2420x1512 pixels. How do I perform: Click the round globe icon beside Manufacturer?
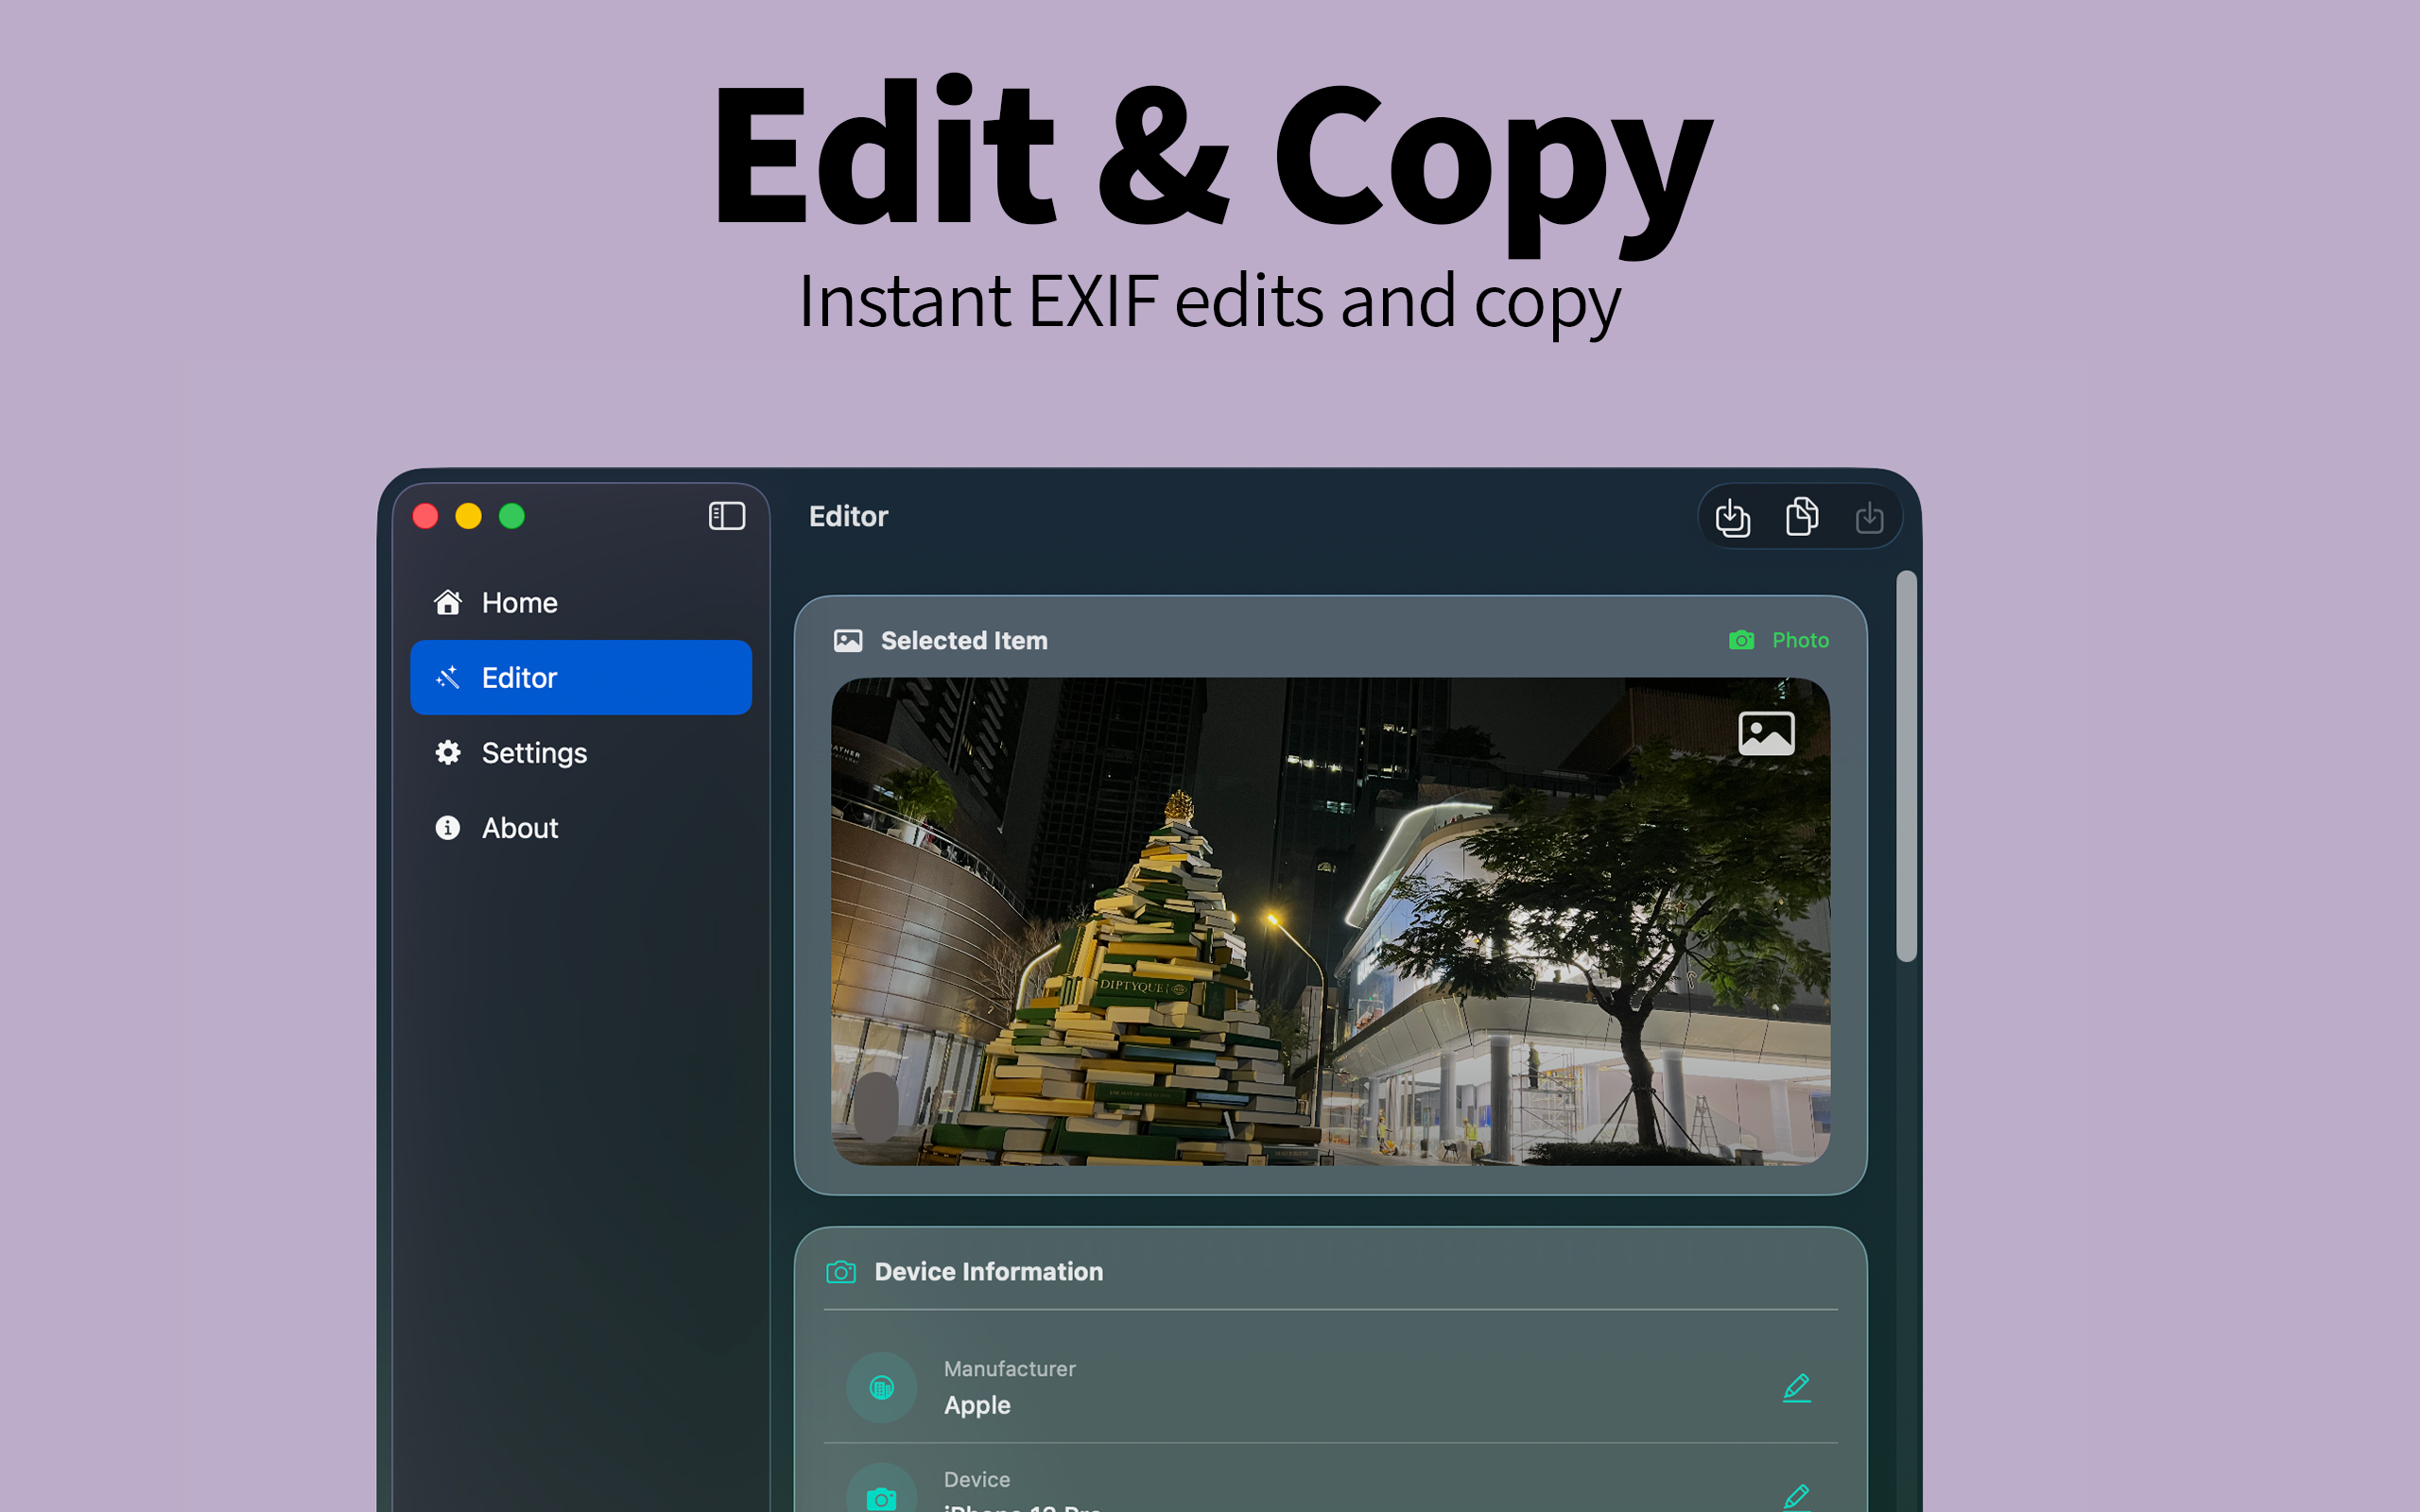click(881, 1387)
